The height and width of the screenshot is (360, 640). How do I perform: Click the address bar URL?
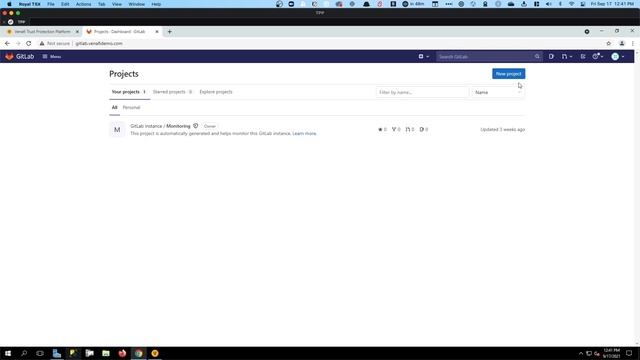99,43
